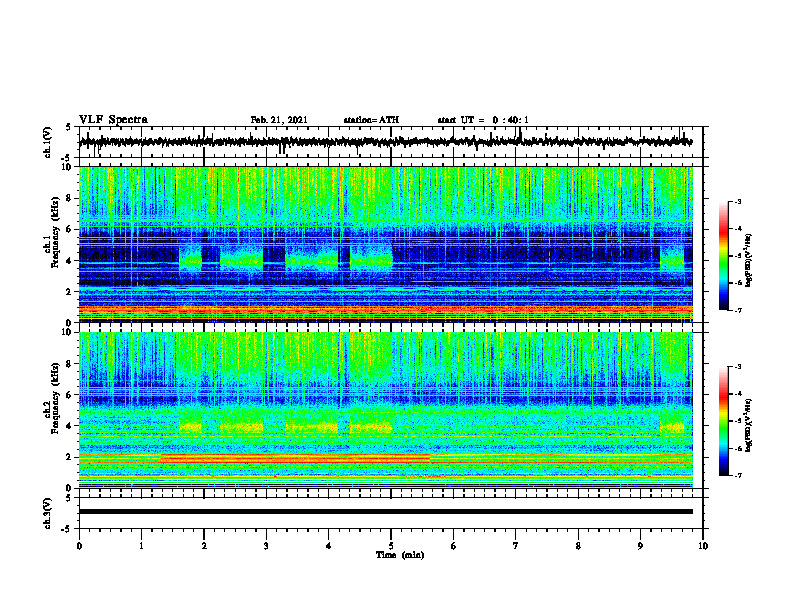Click the ch.1 color scale bar
This screenshot has height=612, width=792.
[723, 256]
